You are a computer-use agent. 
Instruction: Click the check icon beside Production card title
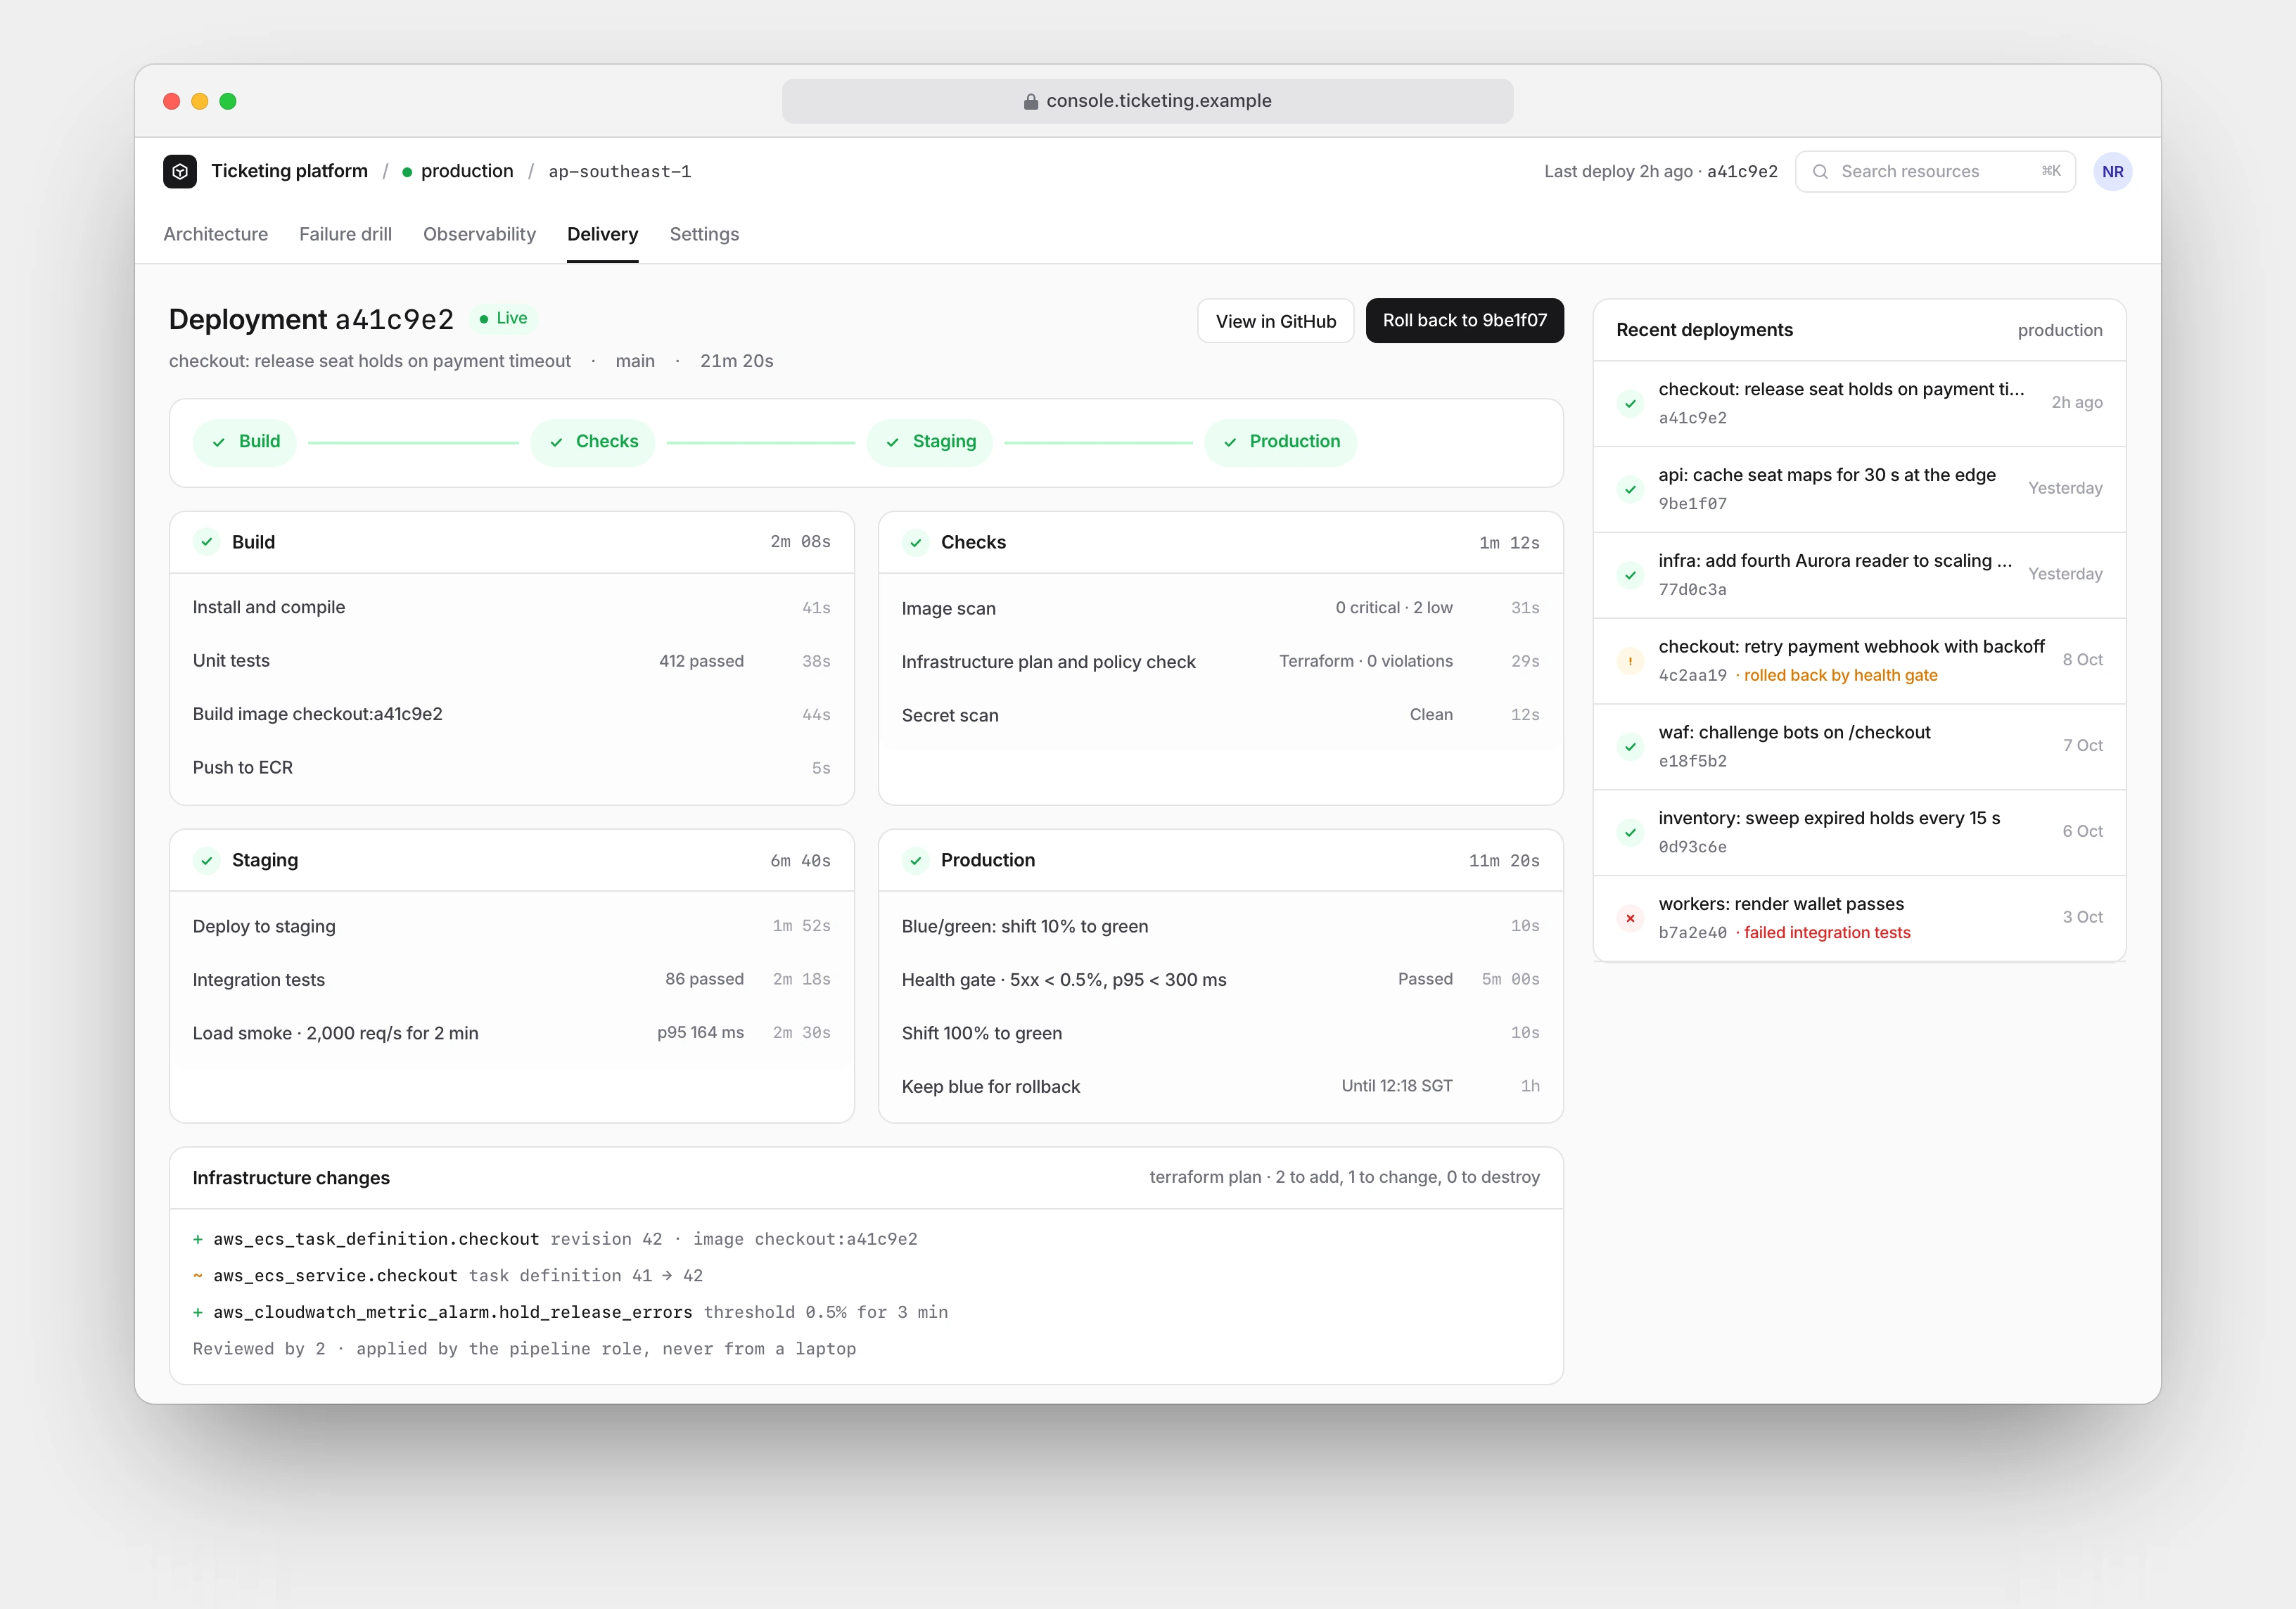[916, 860]
